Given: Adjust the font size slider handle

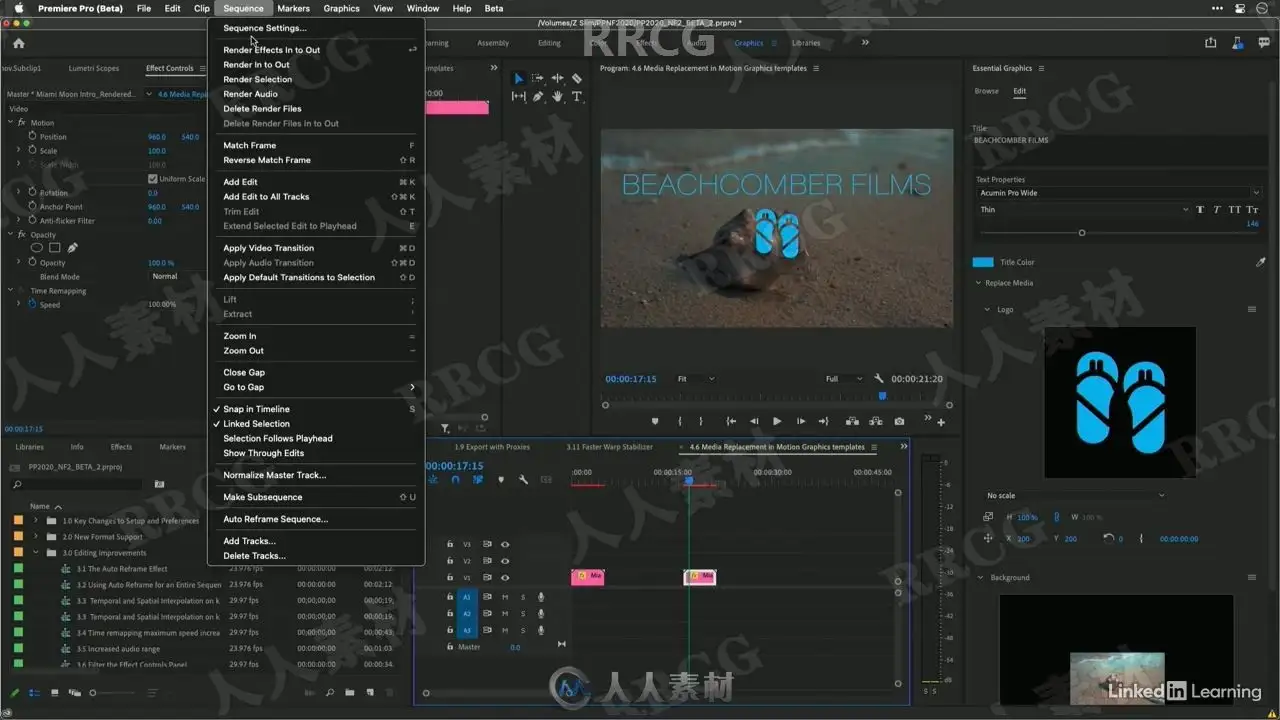Looking at the screenshot, I should (1082, 233).
